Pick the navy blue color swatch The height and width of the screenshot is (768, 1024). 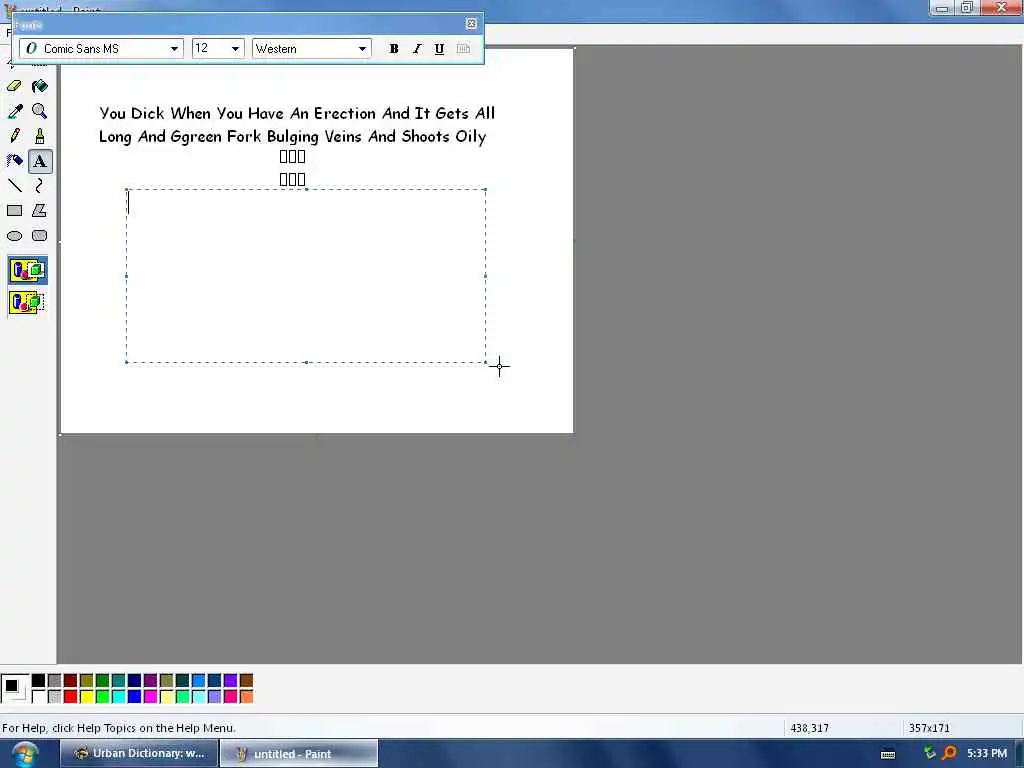[x=135, y=680]
